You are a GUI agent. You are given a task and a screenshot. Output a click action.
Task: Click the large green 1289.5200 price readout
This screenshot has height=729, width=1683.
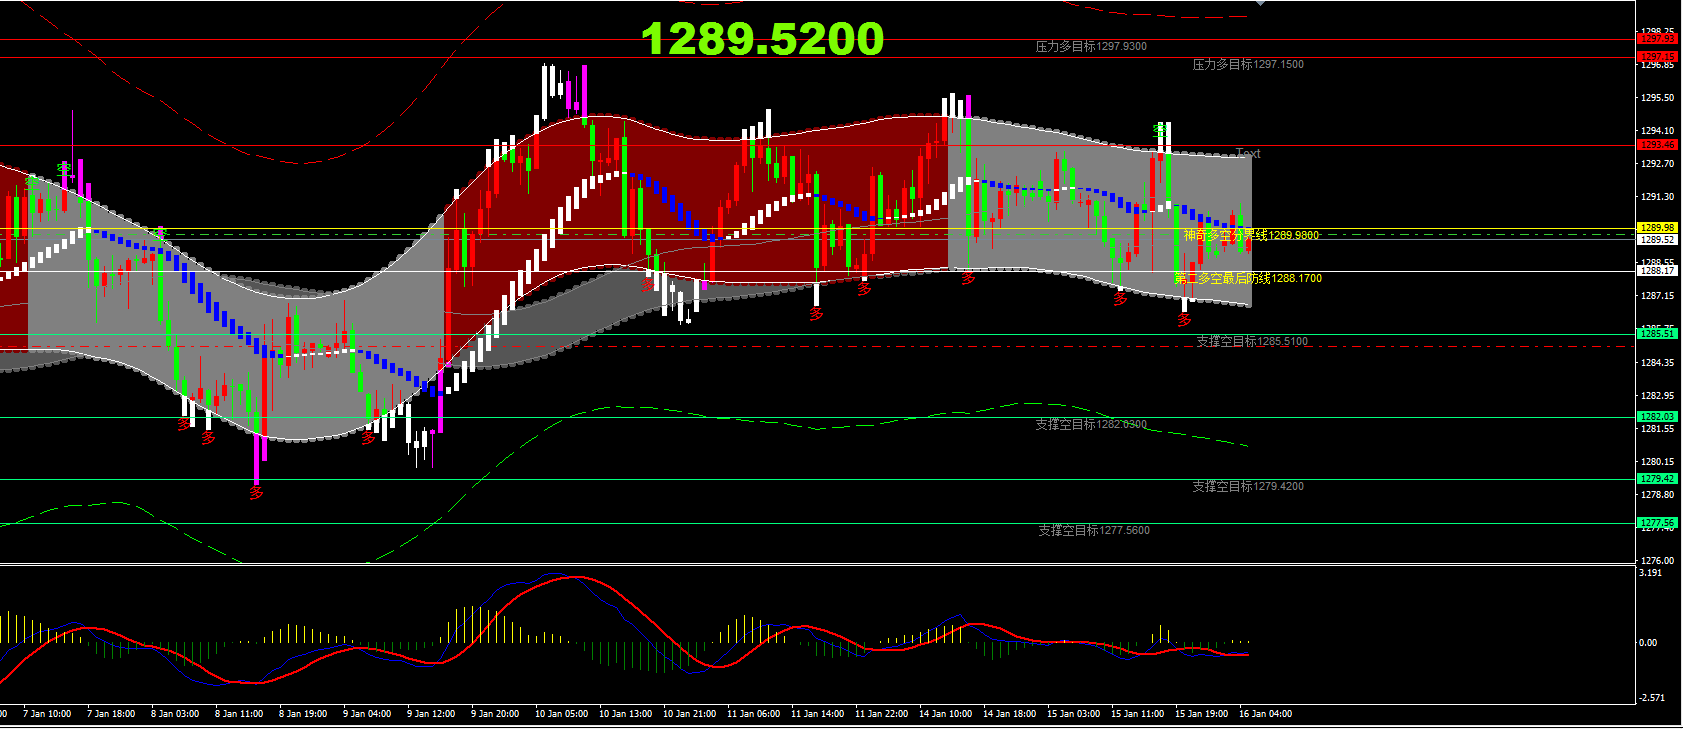pos(762,39)
